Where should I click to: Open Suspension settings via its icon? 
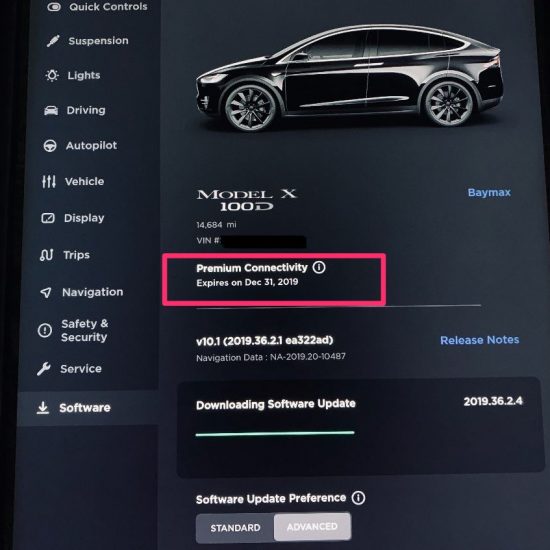coord(53,41)
